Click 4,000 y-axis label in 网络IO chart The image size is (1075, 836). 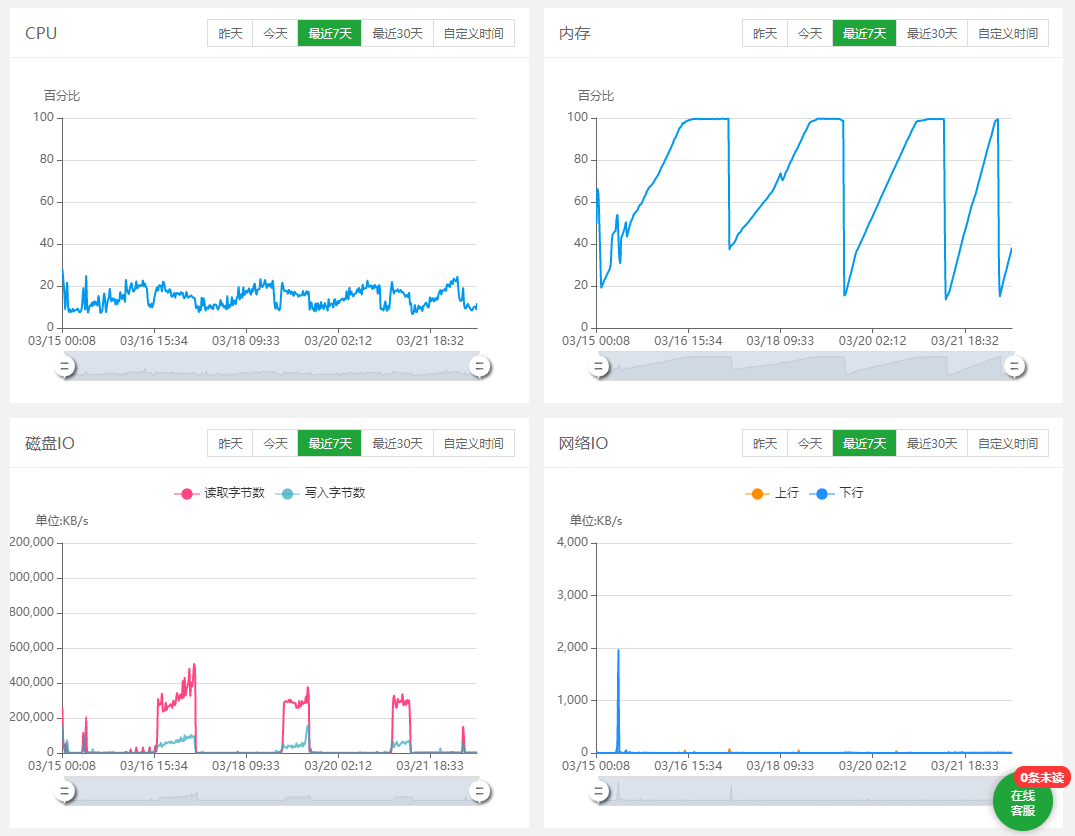click(x=572, y=542)
